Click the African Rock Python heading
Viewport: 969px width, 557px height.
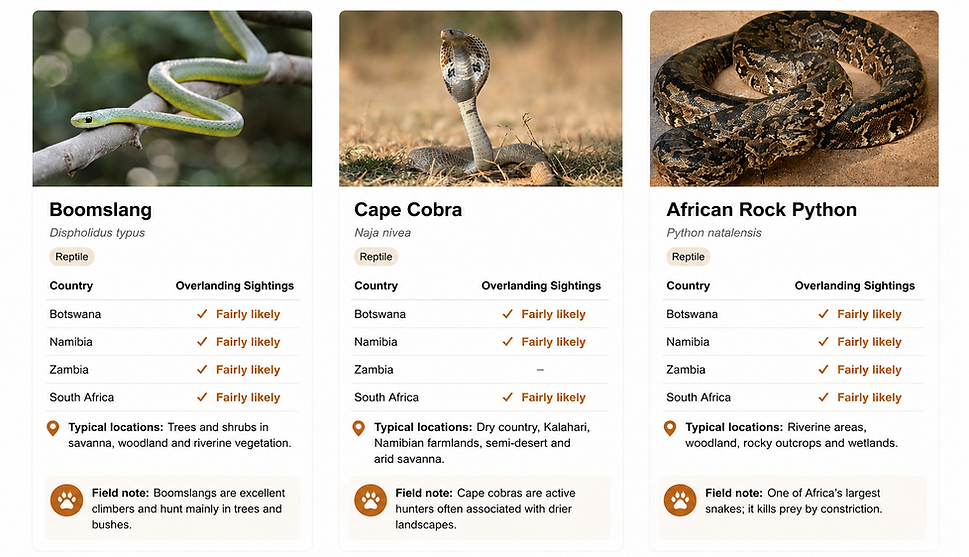coord(761,210)
